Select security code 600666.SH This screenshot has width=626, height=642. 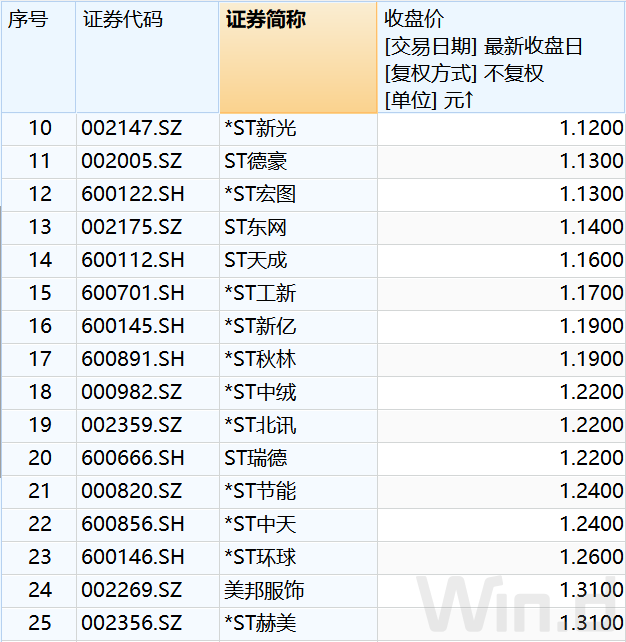tap(147, 458)
